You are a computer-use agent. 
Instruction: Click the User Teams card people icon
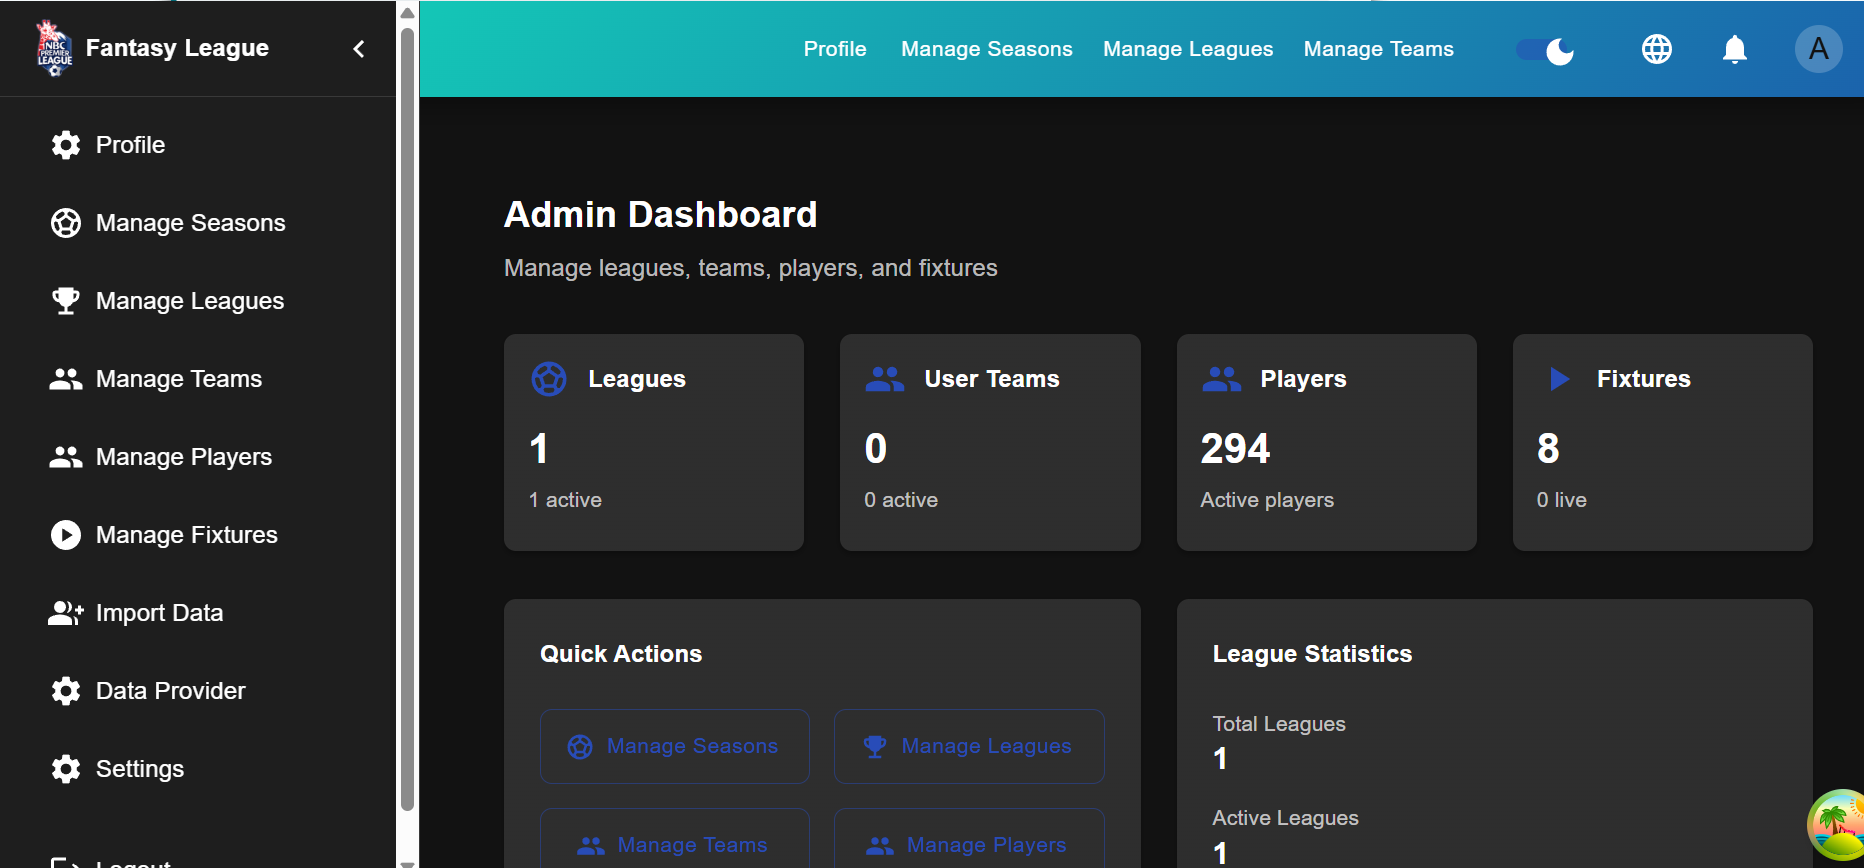(x=885, y=379)
